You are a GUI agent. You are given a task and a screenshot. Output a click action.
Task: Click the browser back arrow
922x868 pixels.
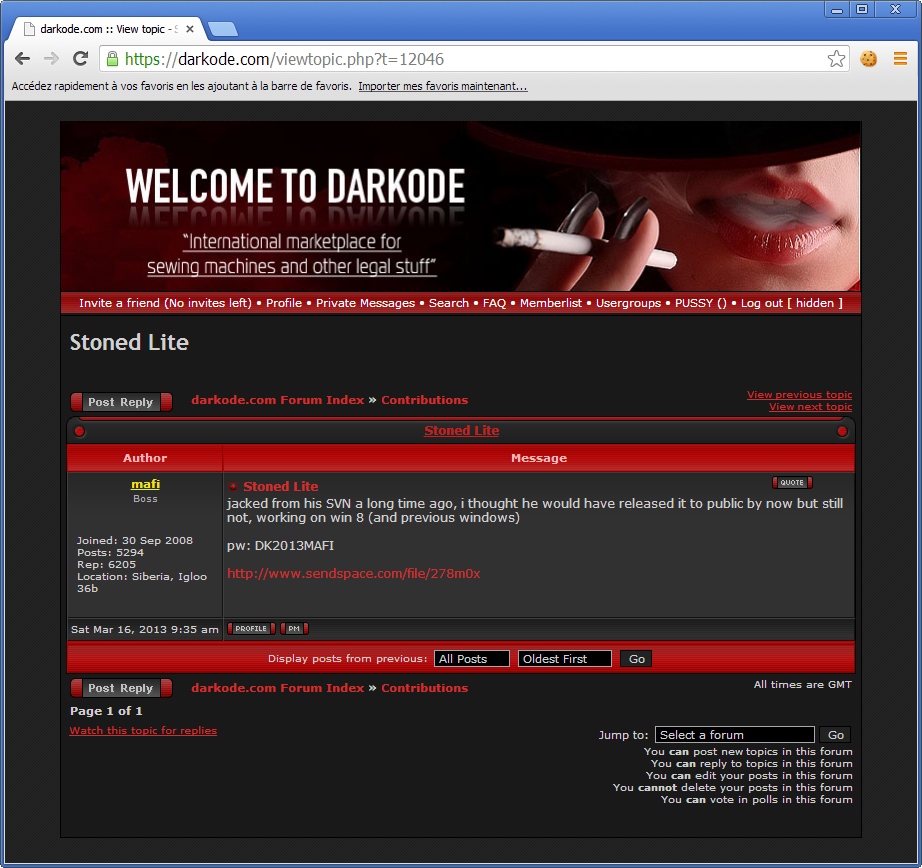point(23,59)
